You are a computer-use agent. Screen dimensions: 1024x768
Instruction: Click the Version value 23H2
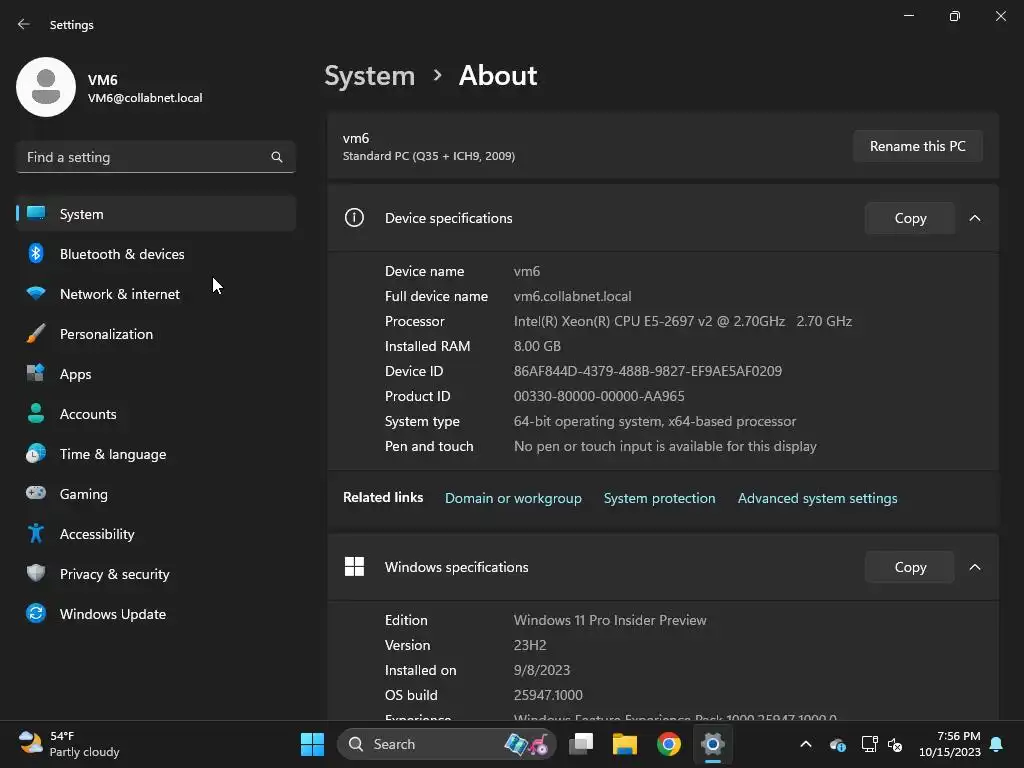(530, 645)
